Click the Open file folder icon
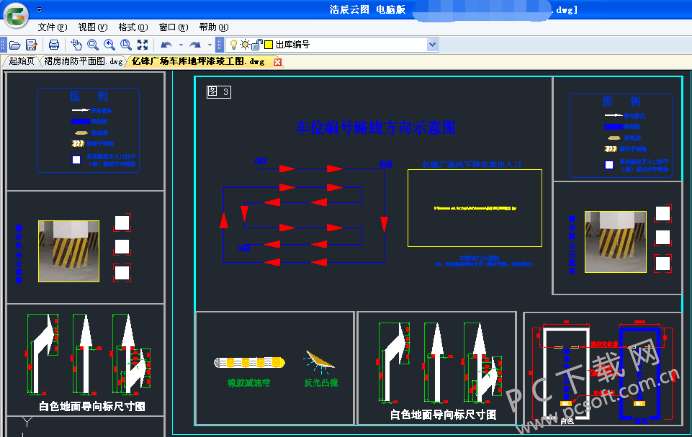Viewport: 692px width, 437px height. click(x=15, y=45)
